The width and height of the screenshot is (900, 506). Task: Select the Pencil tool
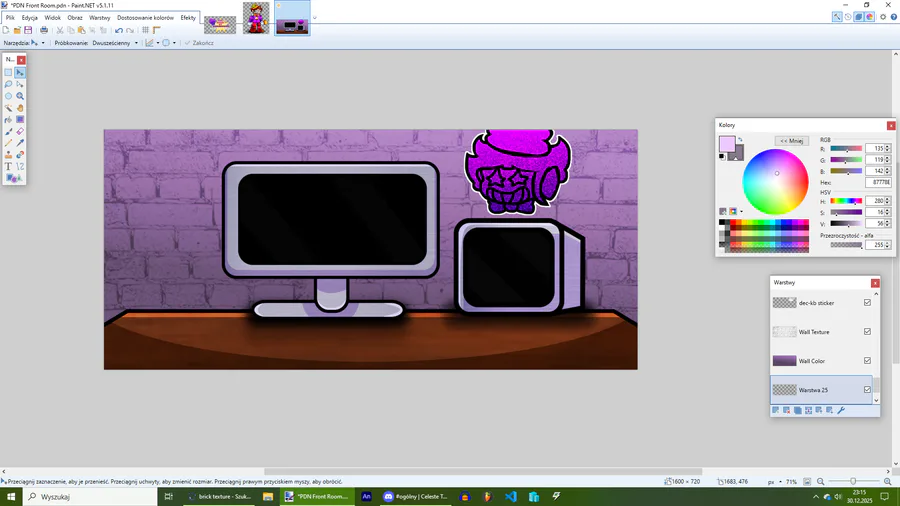(x=8, y=143)
